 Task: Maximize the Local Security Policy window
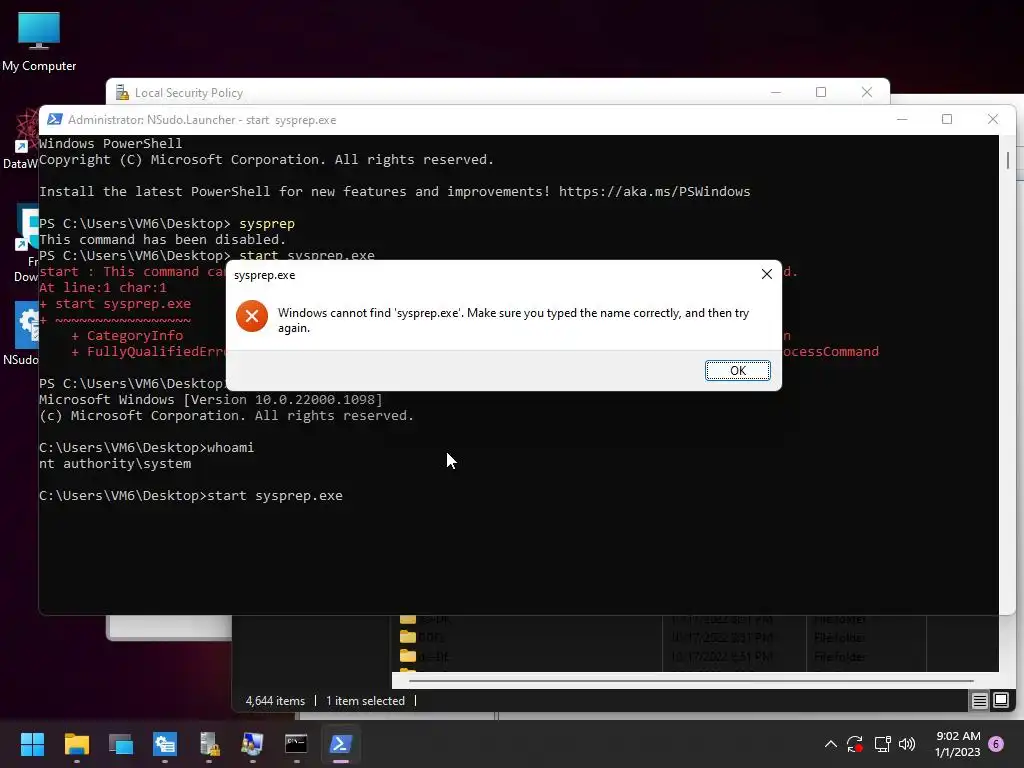pyautogui.click(x=821, y=93)
